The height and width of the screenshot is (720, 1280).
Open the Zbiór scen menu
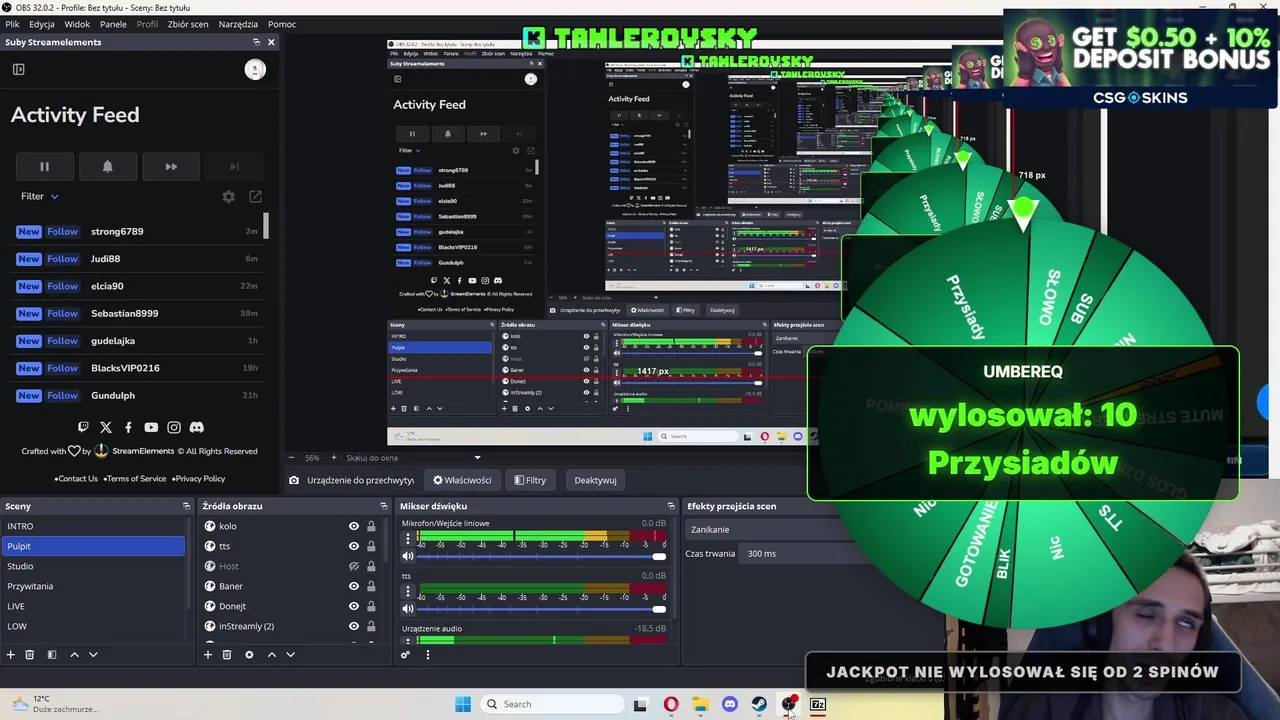[188, 24]
